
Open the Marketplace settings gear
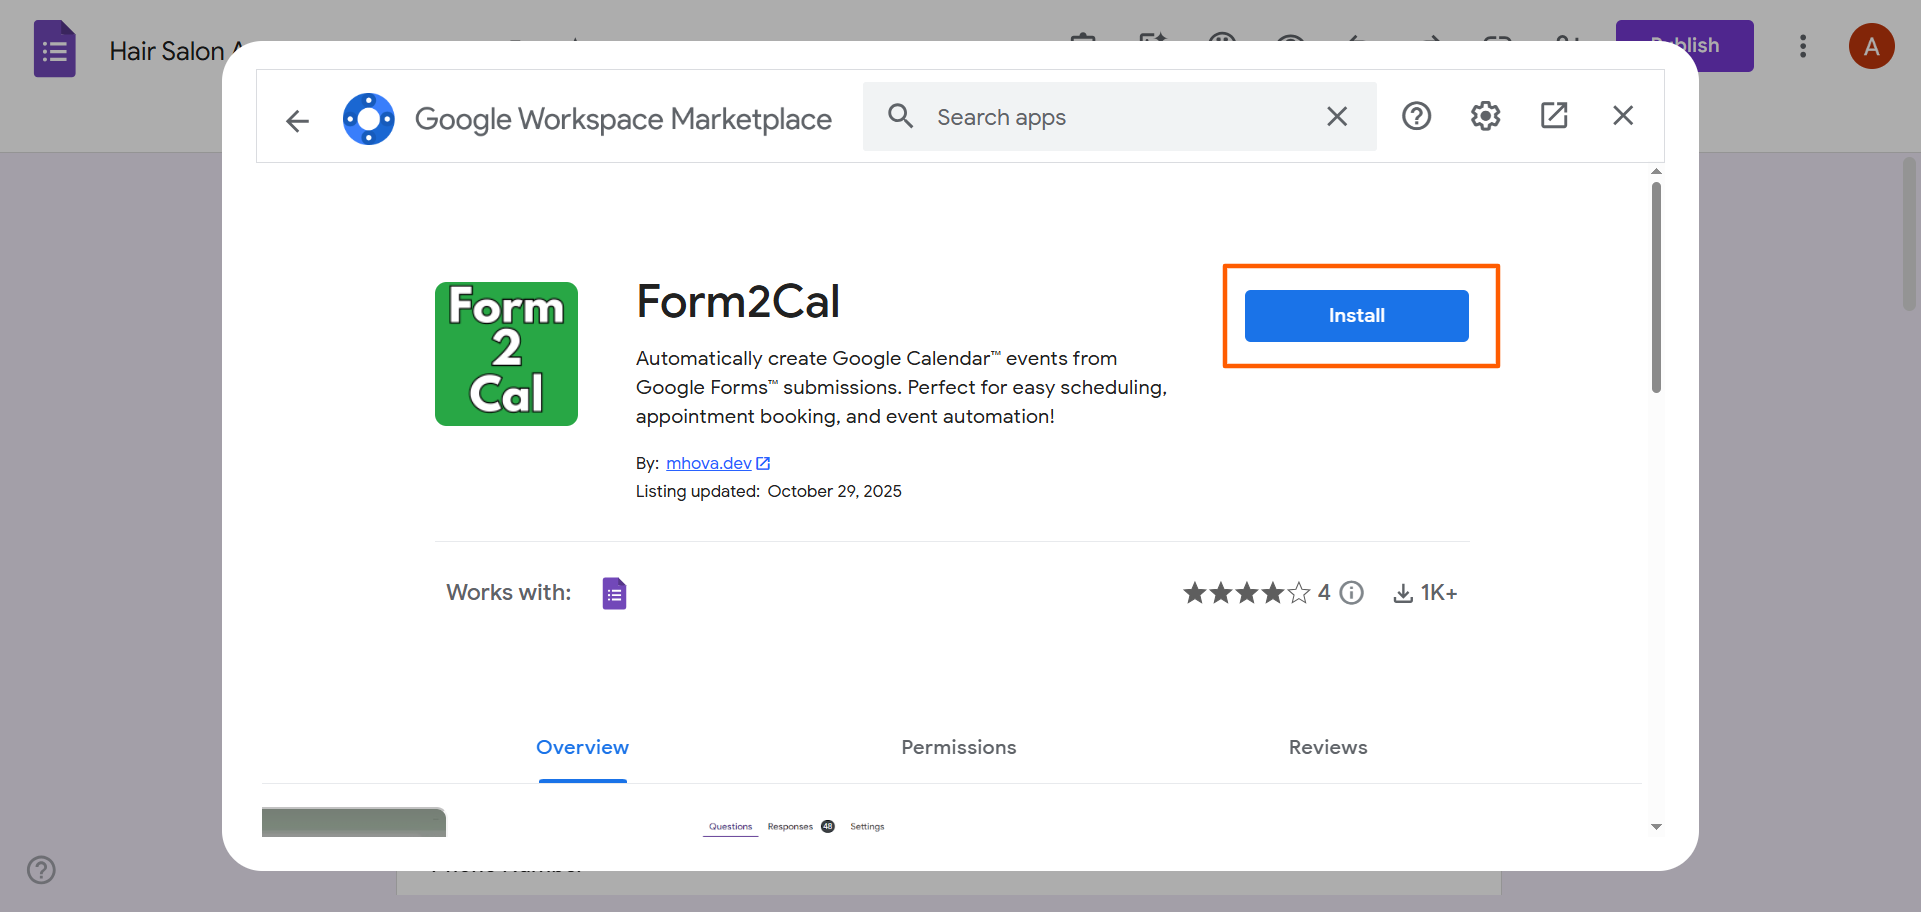point(1484,115)
